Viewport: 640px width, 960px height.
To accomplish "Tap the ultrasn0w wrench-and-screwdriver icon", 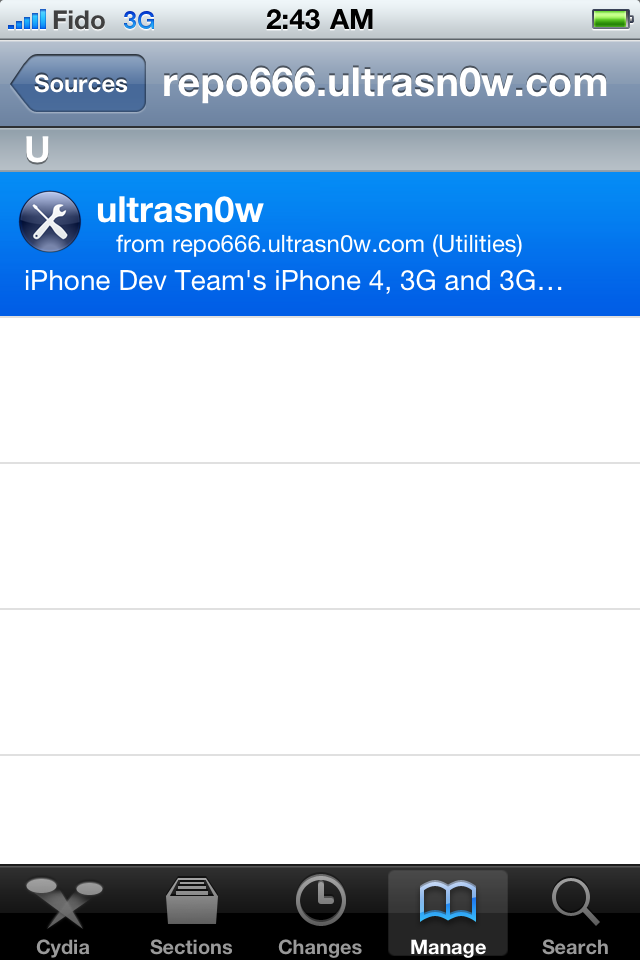I will tap(50, 222).
